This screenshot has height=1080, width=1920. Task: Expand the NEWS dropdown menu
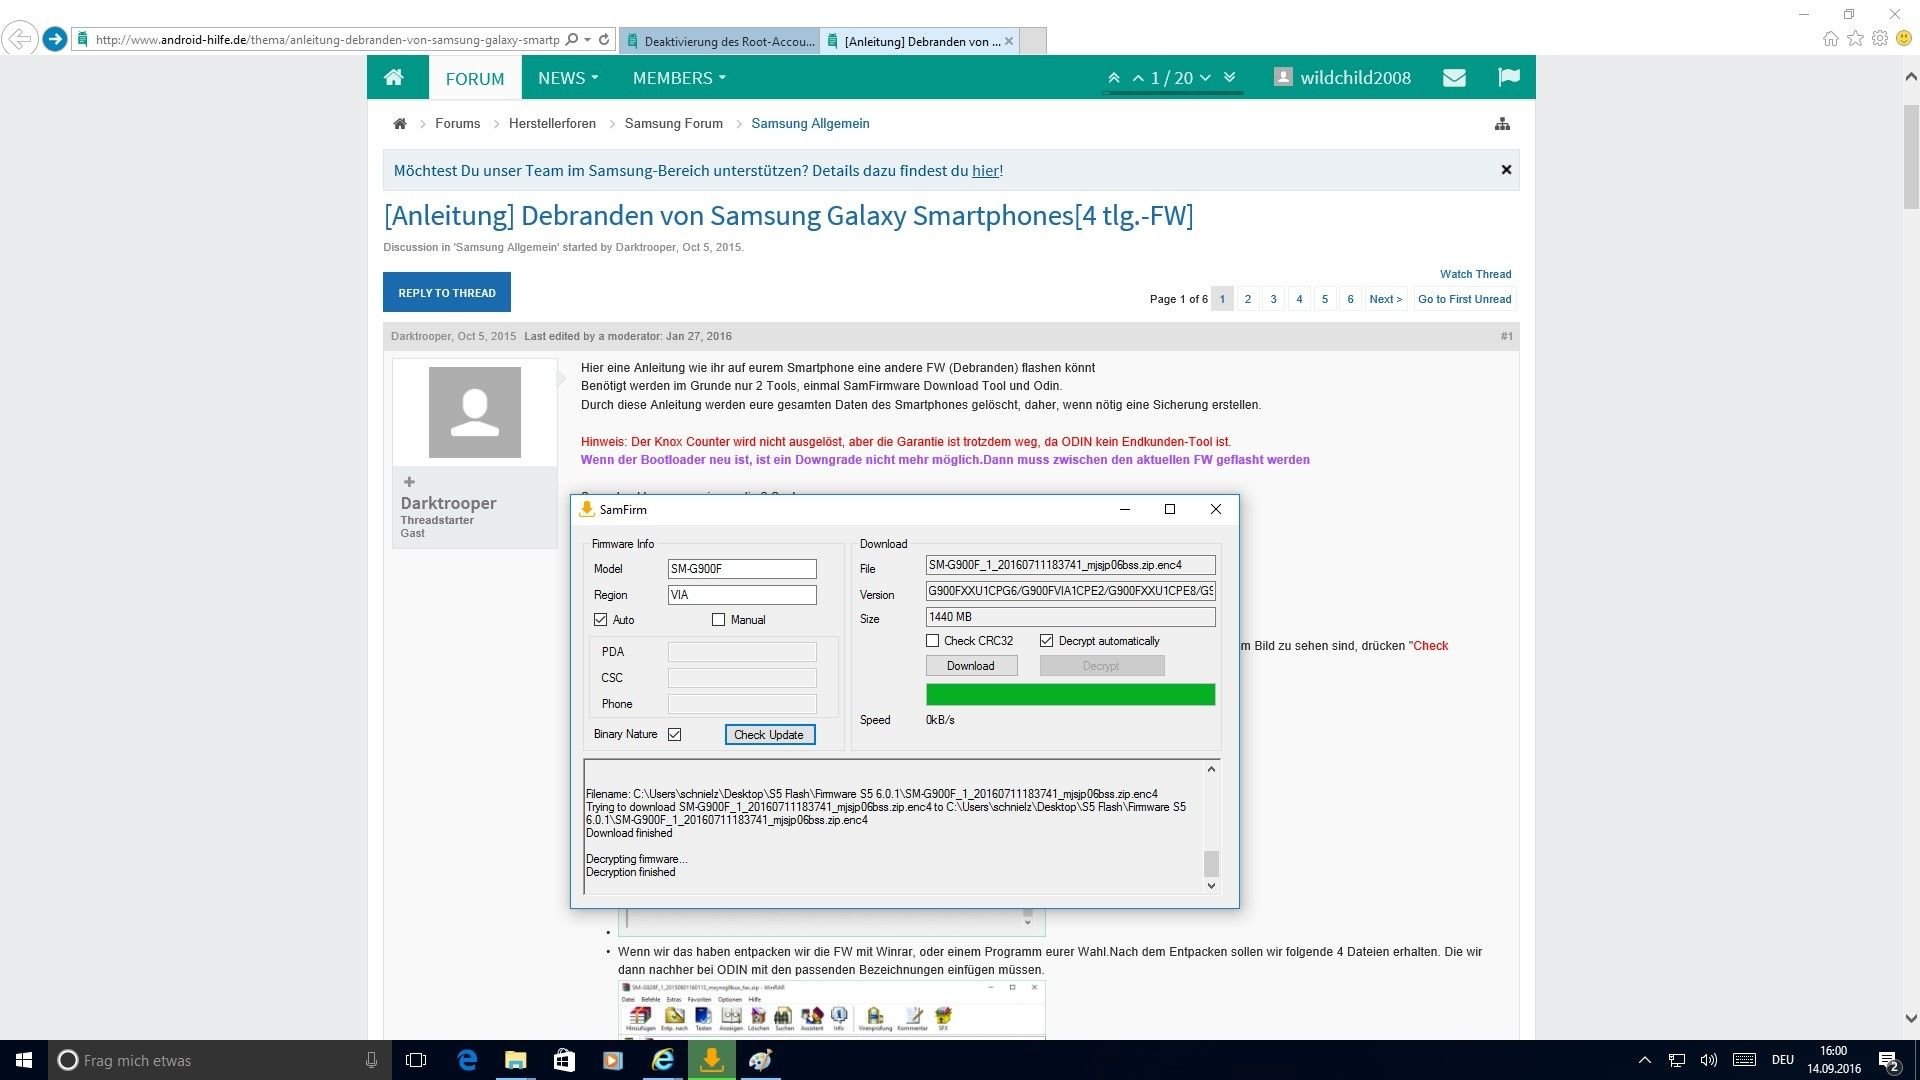(568, 78)
